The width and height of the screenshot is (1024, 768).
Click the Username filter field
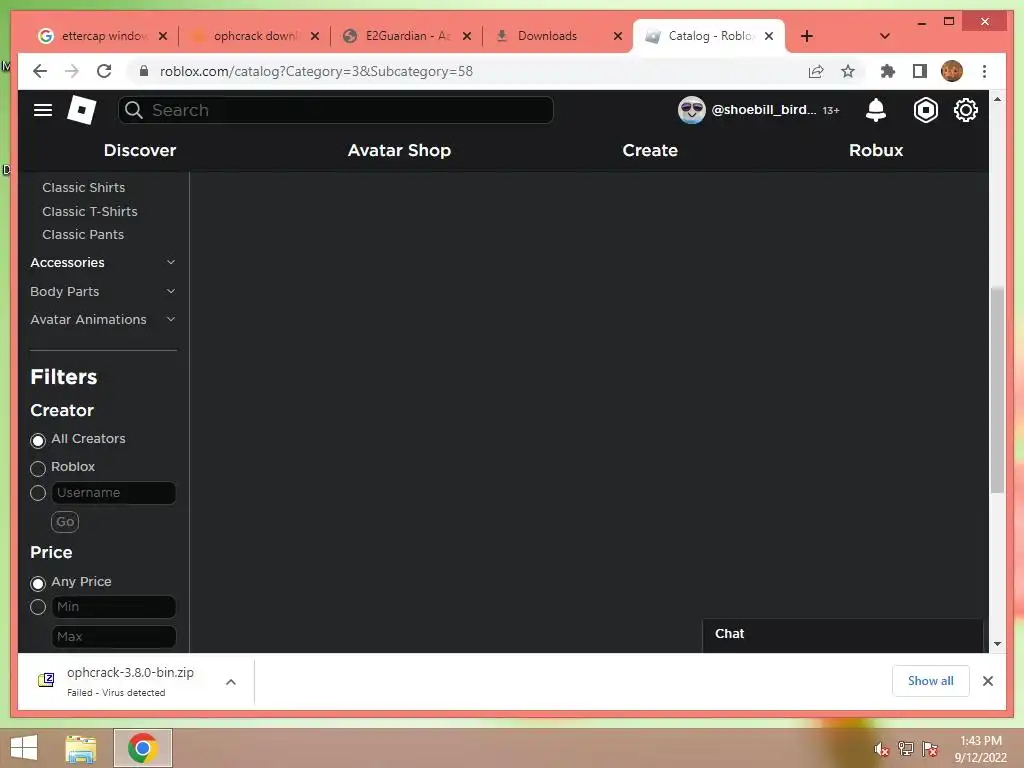114,493
